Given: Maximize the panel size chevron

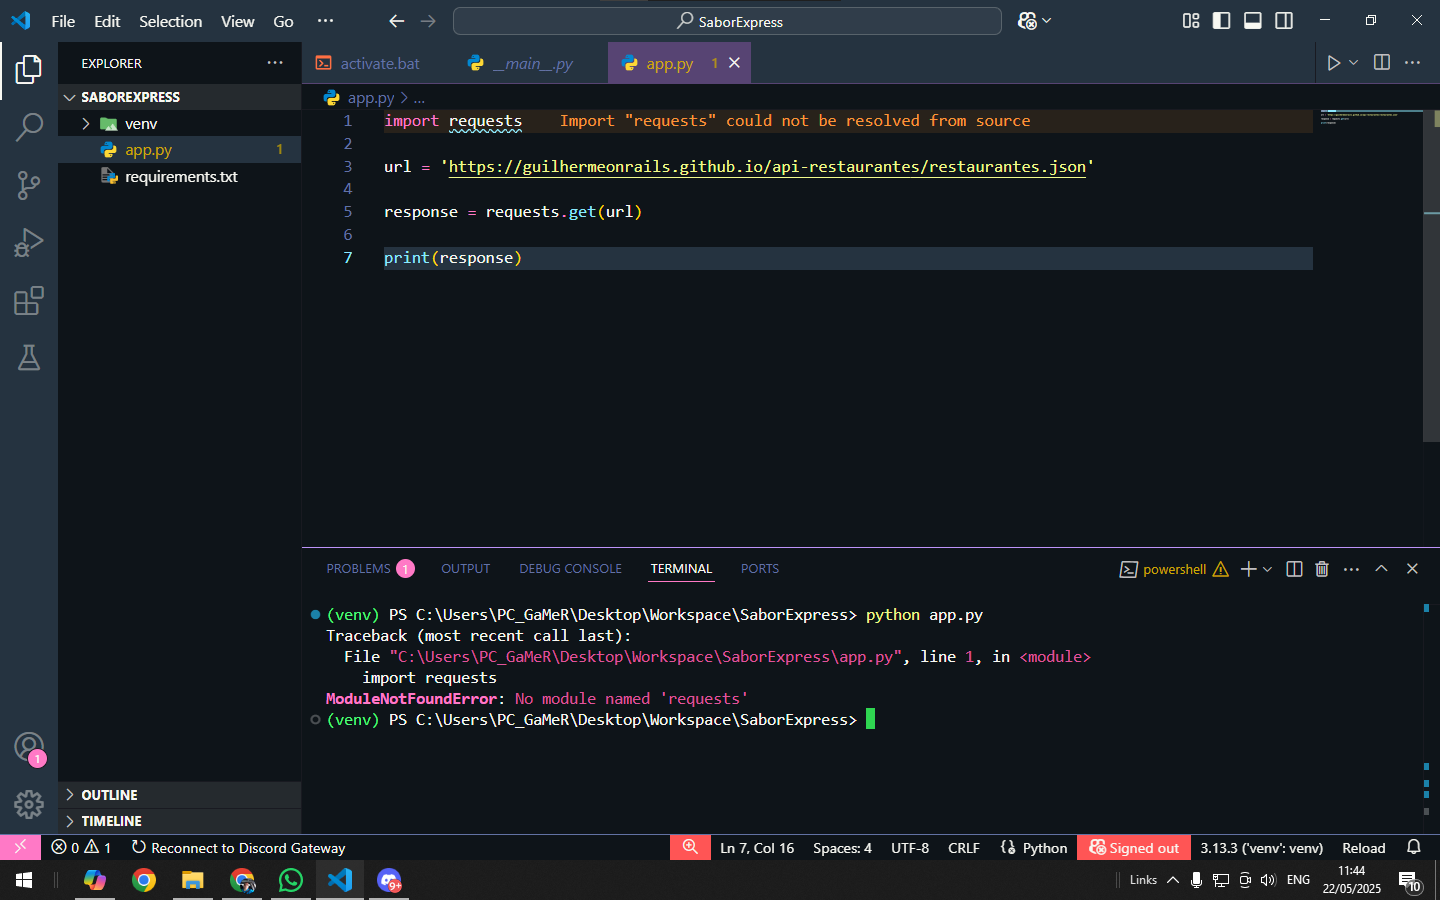Looking at the screenshot, I should [1381, 569].
